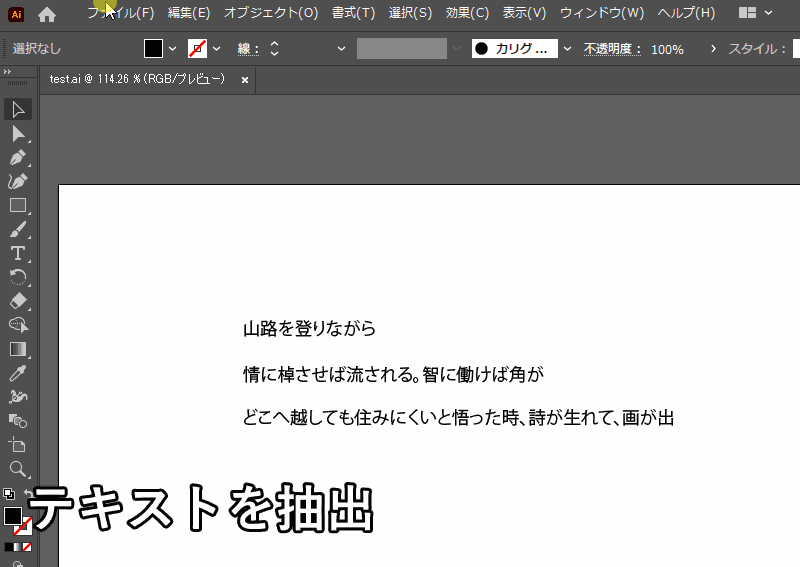The image size is (800, 567).
Task: Click the text line starting どこへ越しても
Action: click(458, 417)
